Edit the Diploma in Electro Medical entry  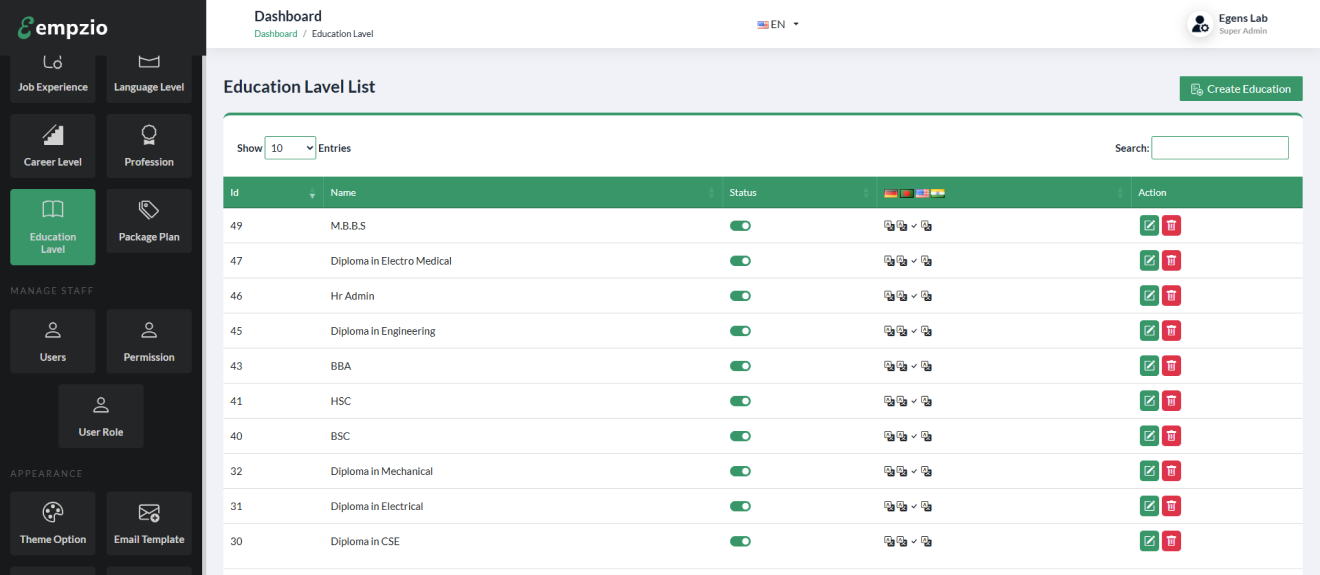coord(1149,261)
